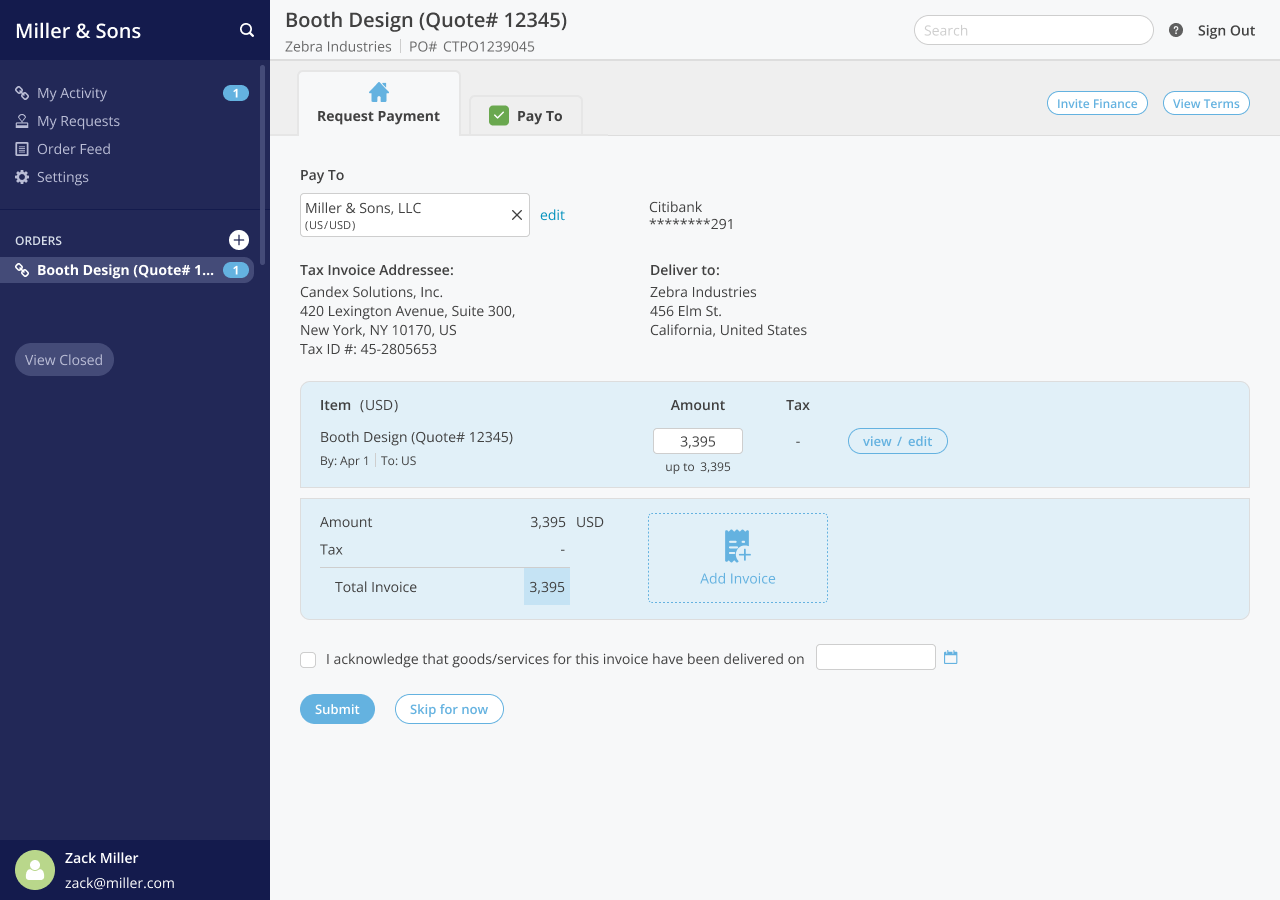Open the Pay To payee dropdown field

click(x=415, y=215)
